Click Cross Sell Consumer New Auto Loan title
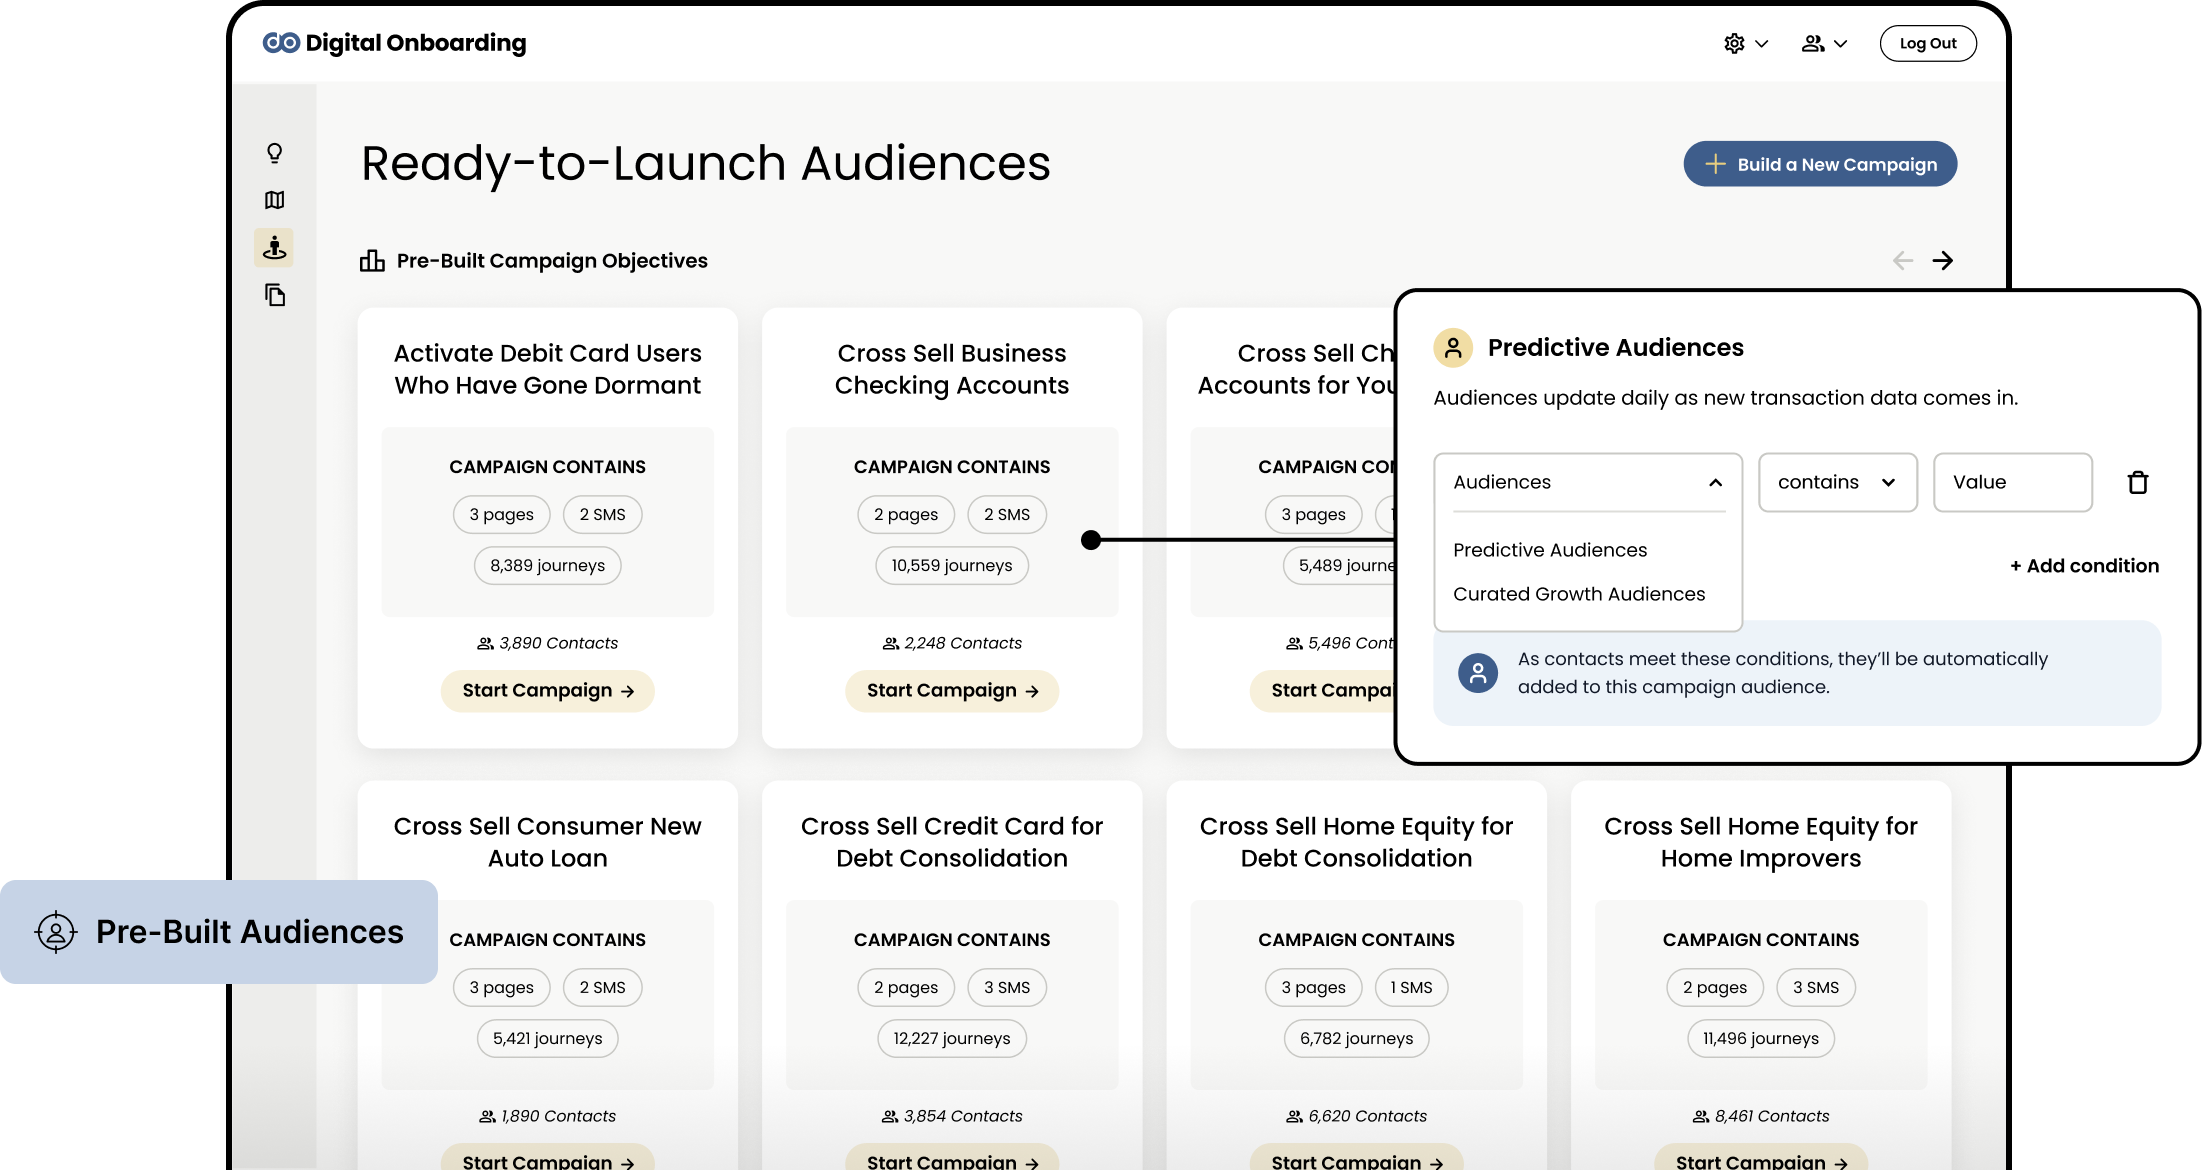This screenshot has height=1170, width=2202. 547,842
